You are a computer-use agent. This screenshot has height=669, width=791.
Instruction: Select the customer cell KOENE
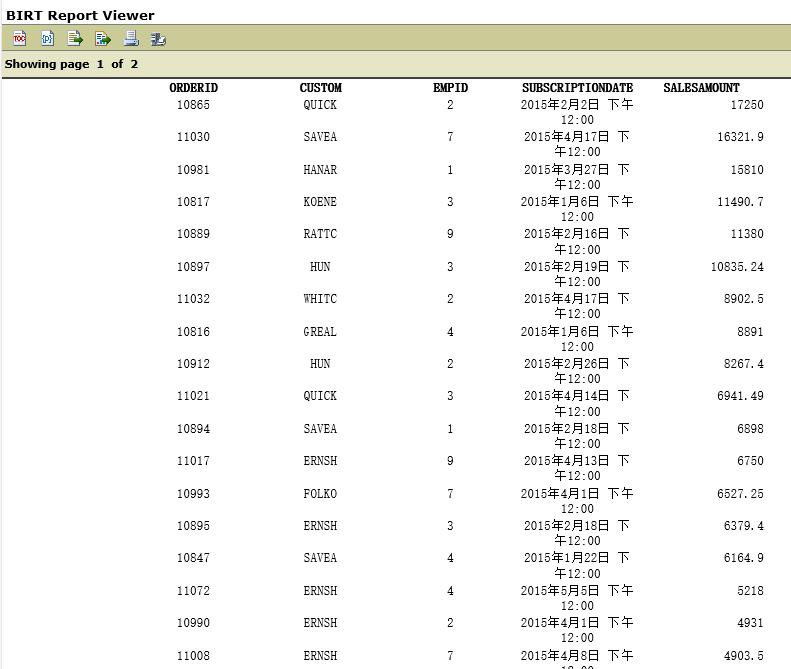[x=320, y=202]
